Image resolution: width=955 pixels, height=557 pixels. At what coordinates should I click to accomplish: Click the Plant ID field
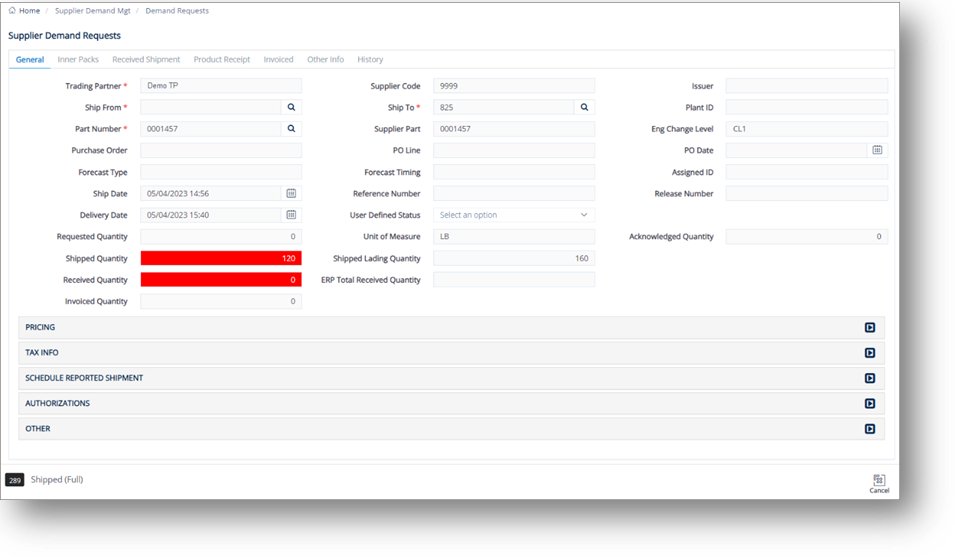pyautogui.click(x=806, y=107)
